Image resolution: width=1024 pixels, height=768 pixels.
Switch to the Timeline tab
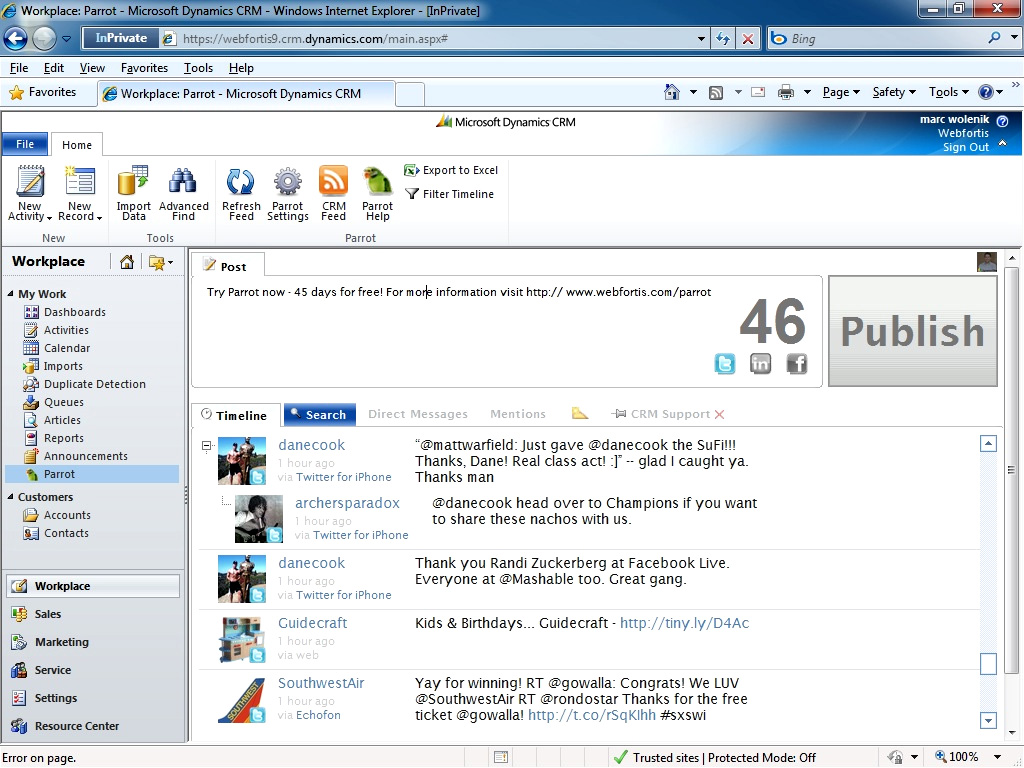coord(235,415)
